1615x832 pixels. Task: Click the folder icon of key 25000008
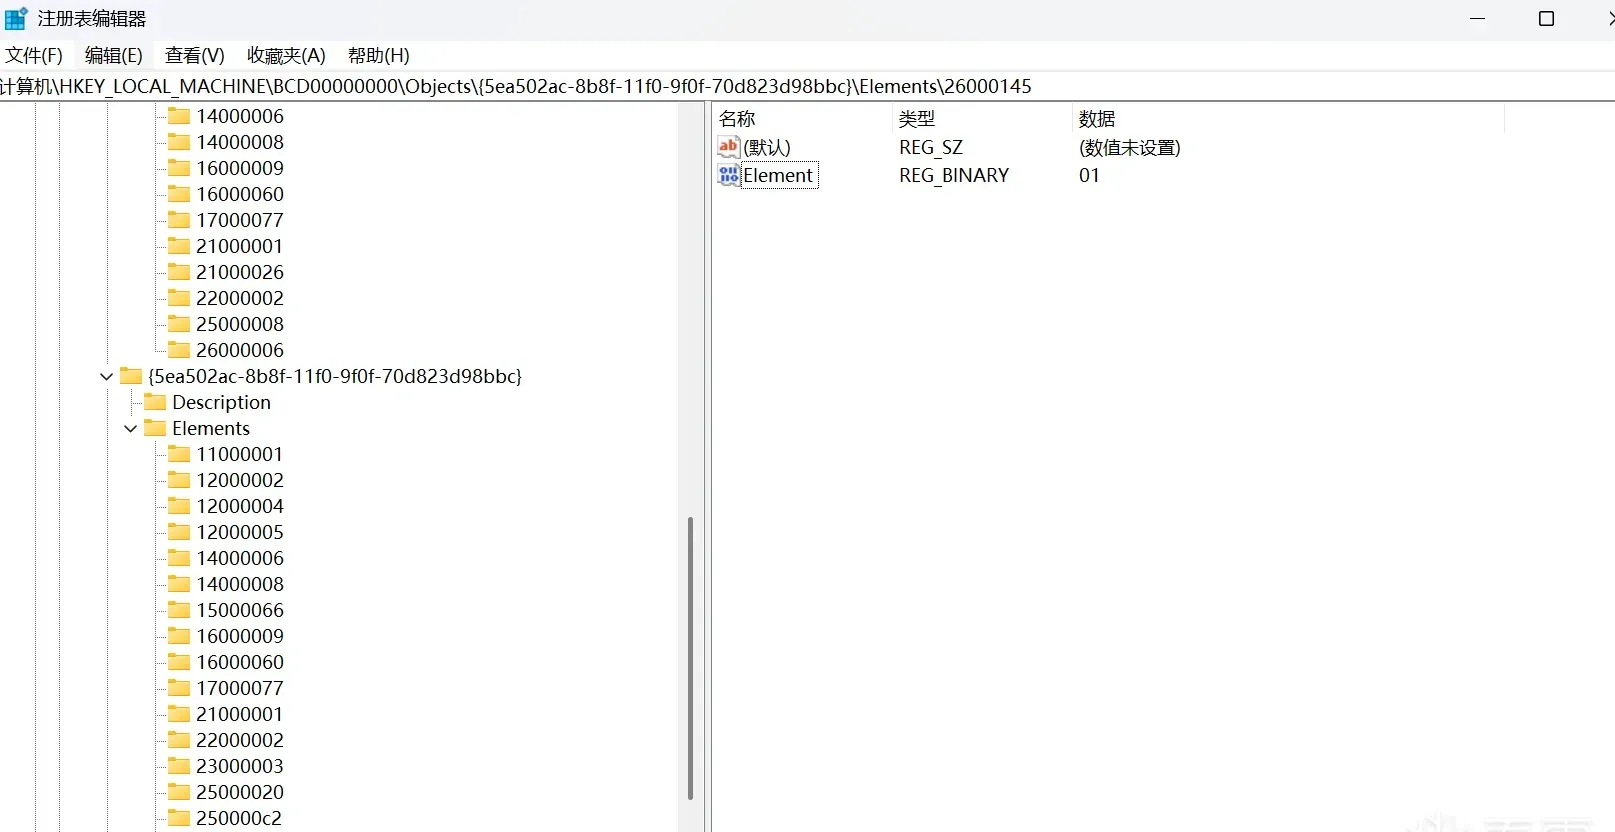[x=179, y=324]
